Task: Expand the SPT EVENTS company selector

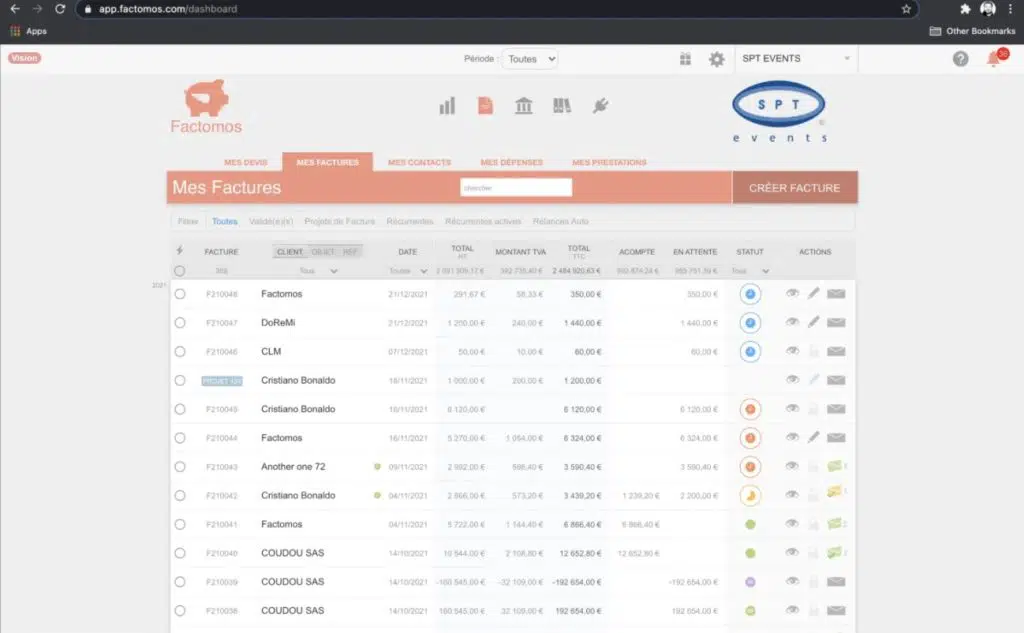Action: point(796,59)
